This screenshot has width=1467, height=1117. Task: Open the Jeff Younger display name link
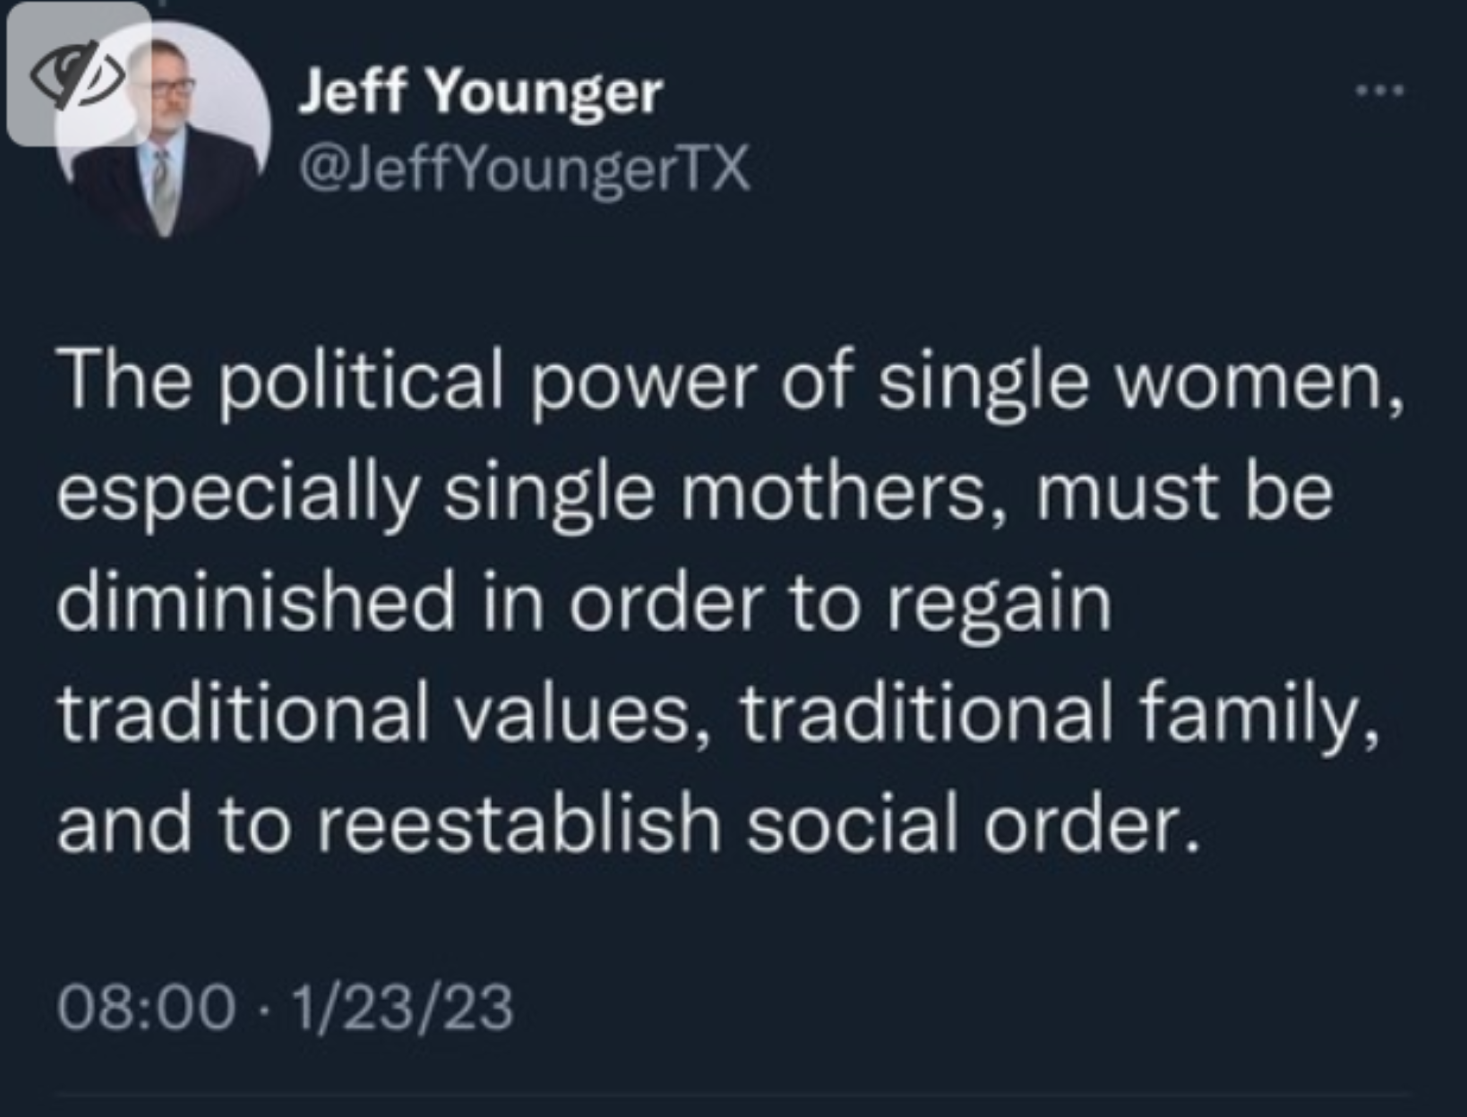point(480,93)
